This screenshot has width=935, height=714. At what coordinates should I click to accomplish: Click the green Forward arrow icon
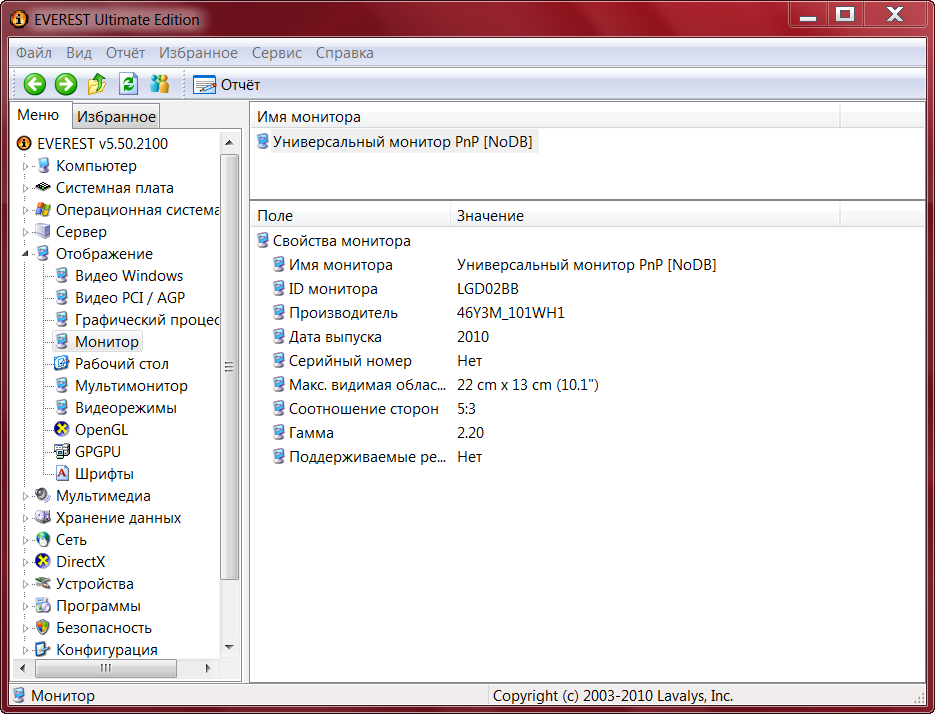tap(66, 85)
